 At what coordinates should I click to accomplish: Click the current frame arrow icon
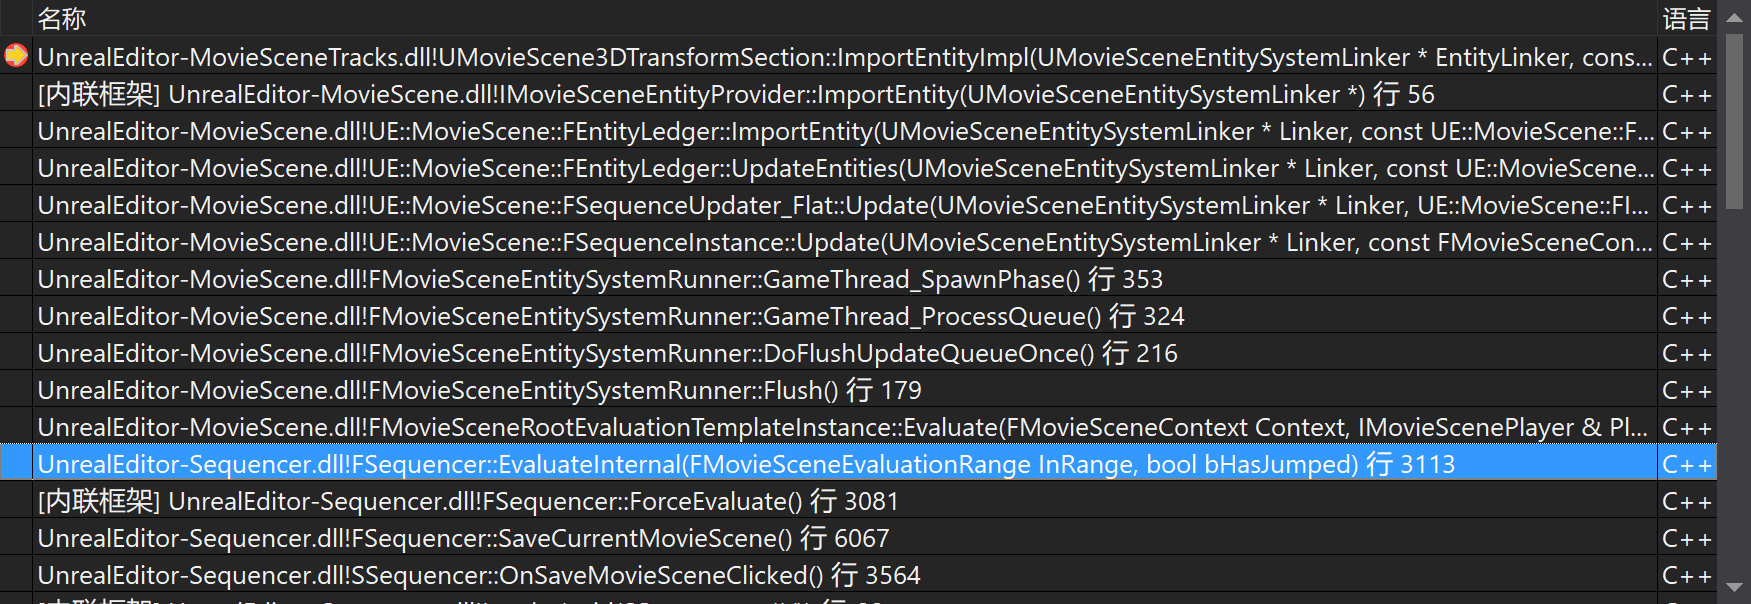(16, 56)
